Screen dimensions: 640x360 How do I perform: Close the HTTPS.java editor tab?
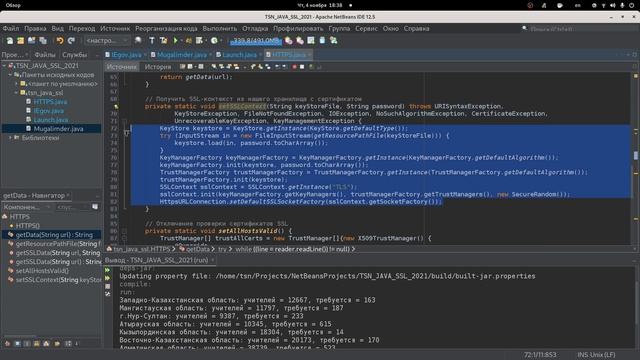pos(309,55)
